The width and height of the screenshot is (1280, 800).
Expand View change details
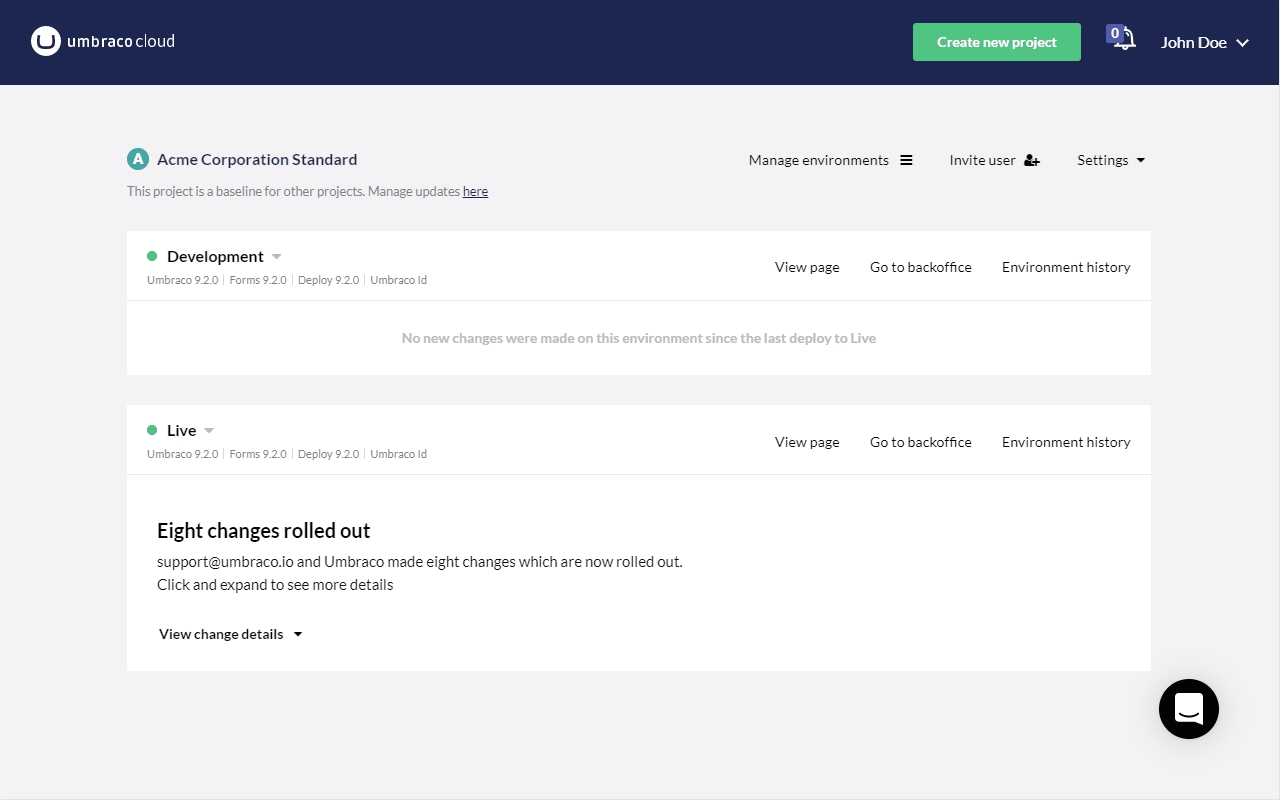click(230, 634)
